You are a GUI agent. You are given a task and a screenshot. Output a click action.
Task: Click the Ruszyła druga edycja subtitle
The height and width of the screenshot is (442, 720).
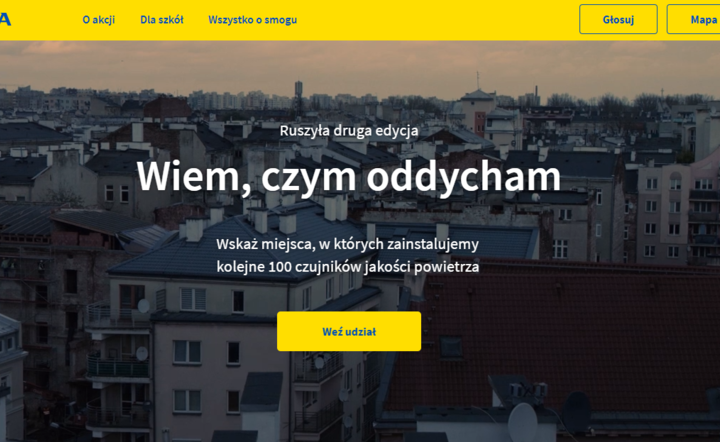(349, 131)
